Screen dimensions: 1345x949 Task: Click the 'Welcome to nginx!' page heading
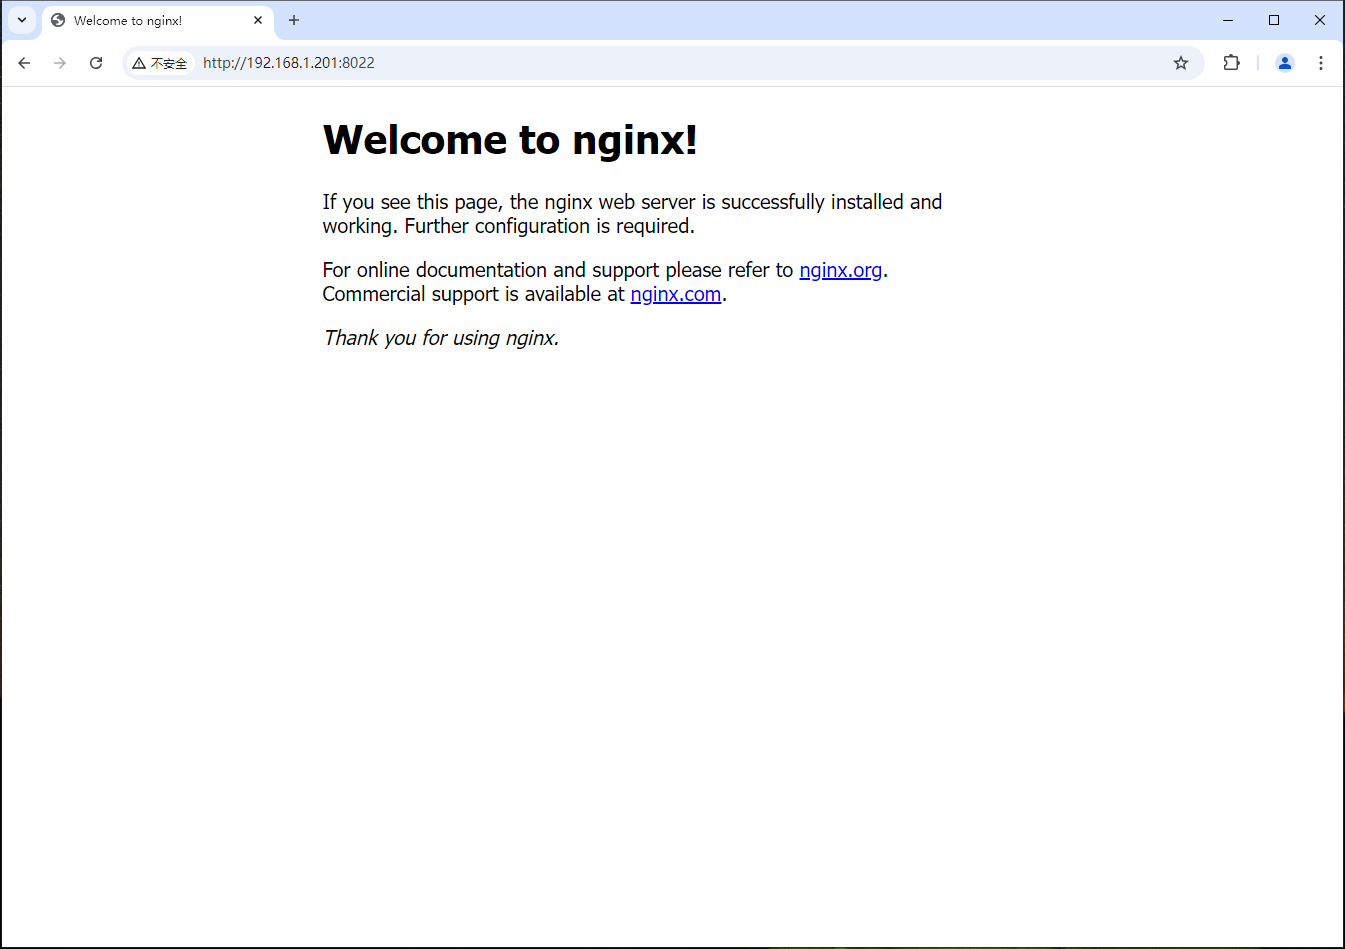[510, 140]
